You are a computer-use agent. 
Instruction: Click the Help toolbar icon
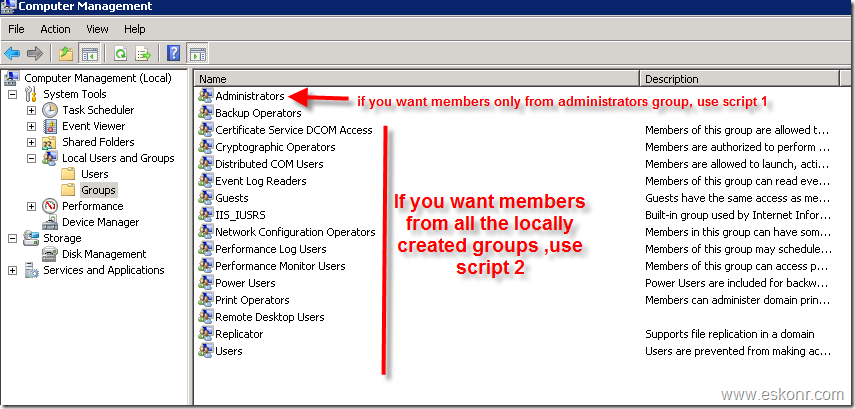coord(173,53)
